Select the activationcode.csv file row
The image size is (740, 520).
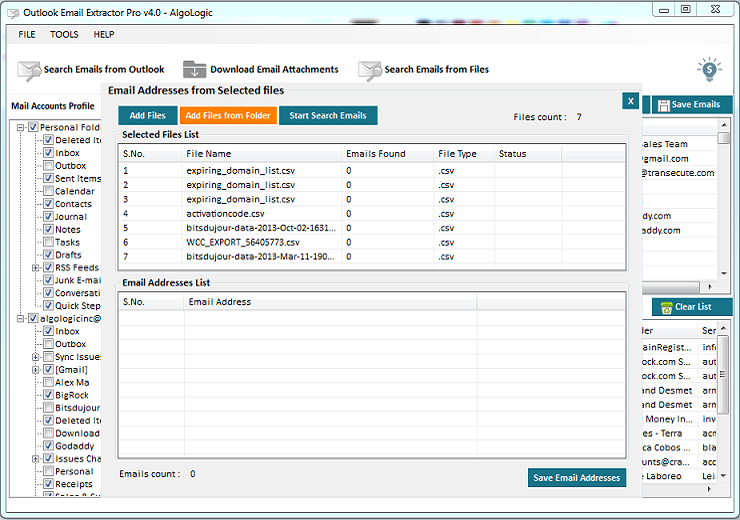click(x=225, y=213)
